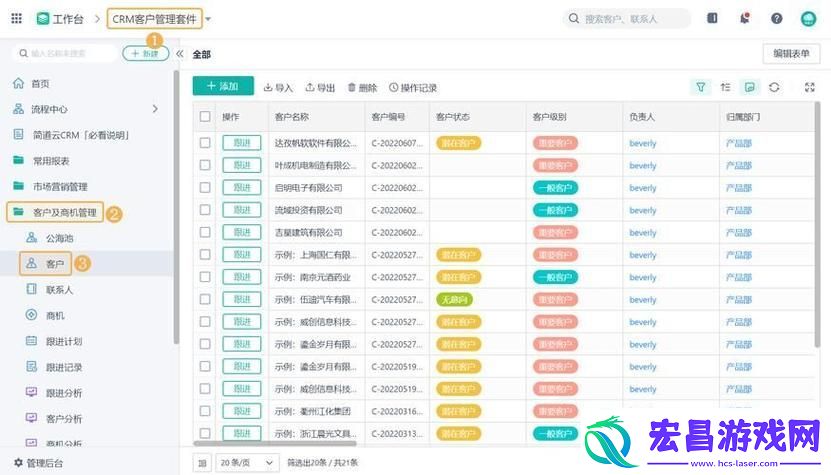
Task: Open beverly link in 流域投资有限公司 row
Action: tap(642, 210)
